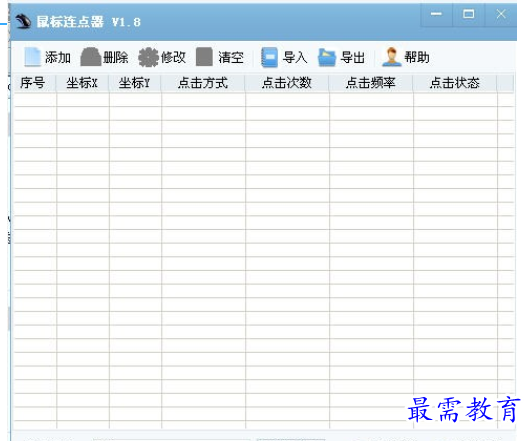Click the 修改 (Modify) gear icon
Viewport: 529px width, 441px height.
tap(148, 57)
